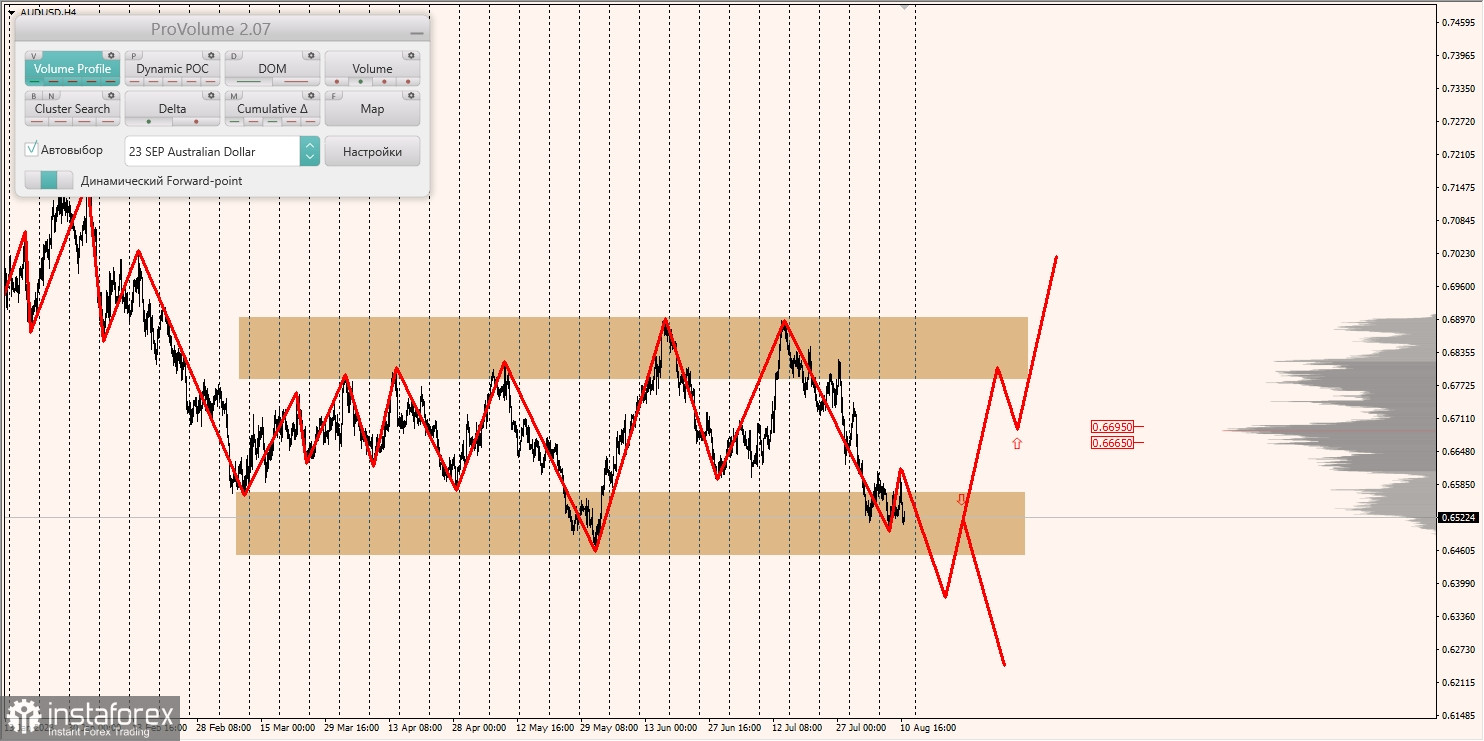
Task: Click the B hotkey tab on Cluster Search
Action: pos(35,96)
